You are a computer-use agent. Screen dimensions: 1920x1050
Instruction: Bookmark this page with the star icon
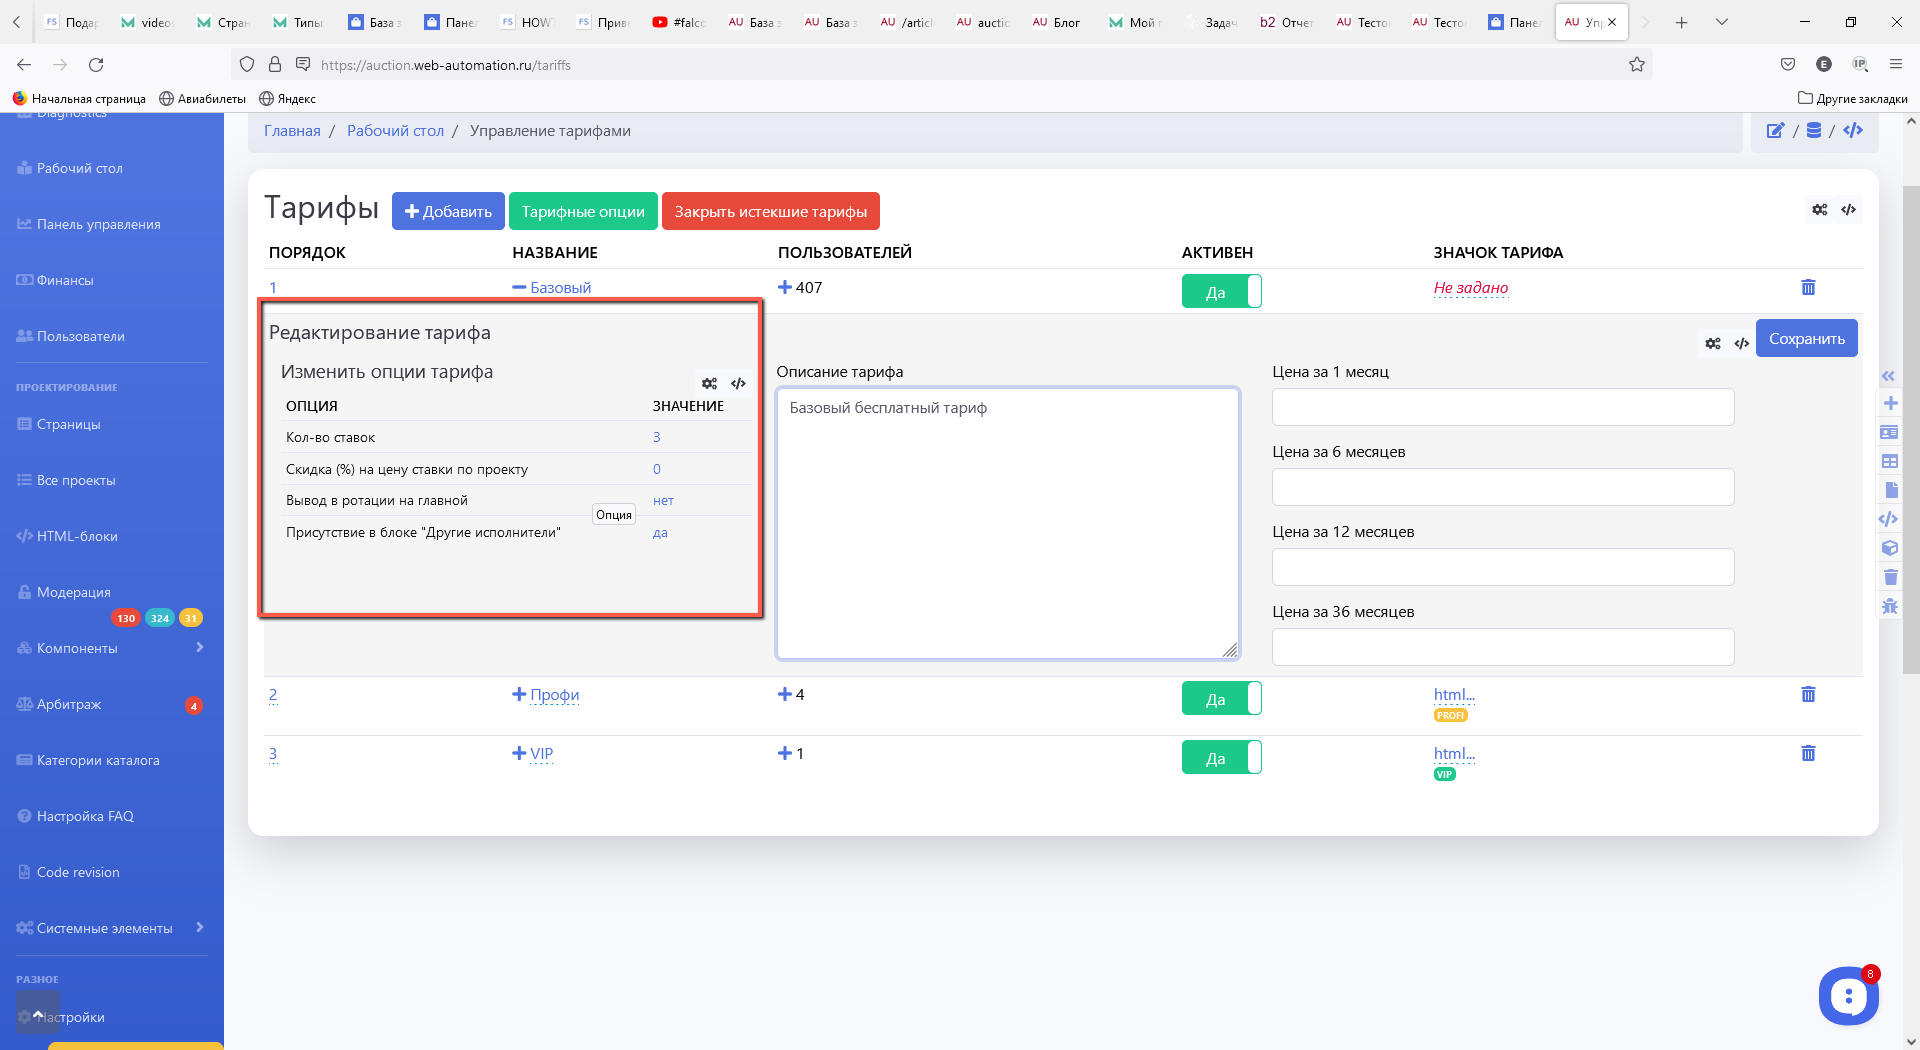(1637, 65)
